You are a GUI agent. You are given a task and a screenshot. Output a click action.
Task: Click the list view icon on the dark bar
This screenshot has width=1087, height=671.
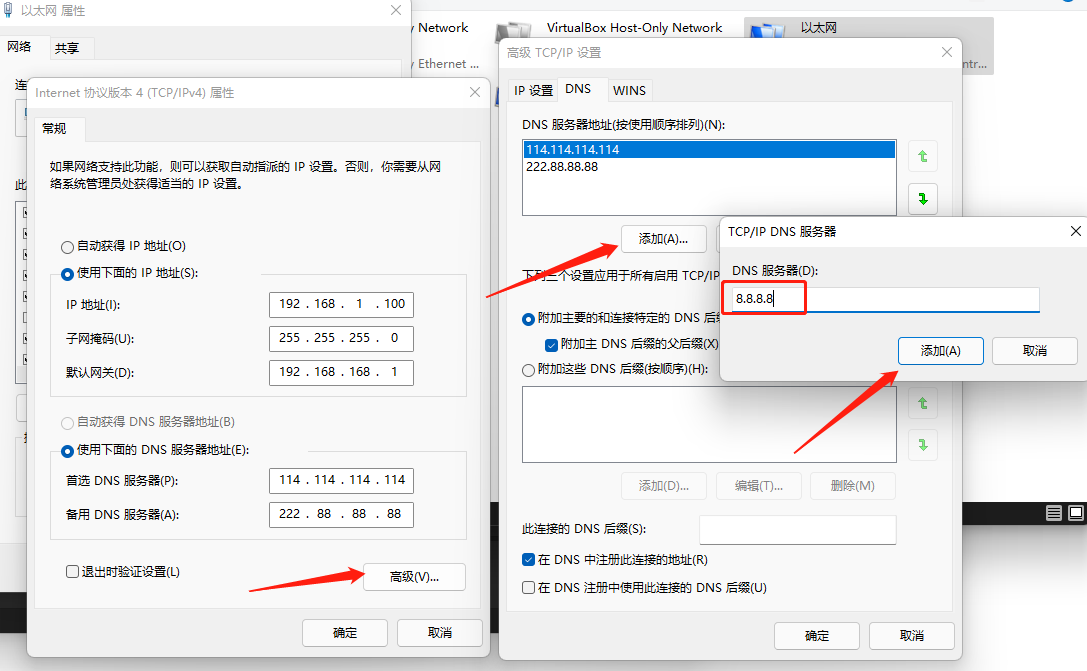[x=1053, y=512]
